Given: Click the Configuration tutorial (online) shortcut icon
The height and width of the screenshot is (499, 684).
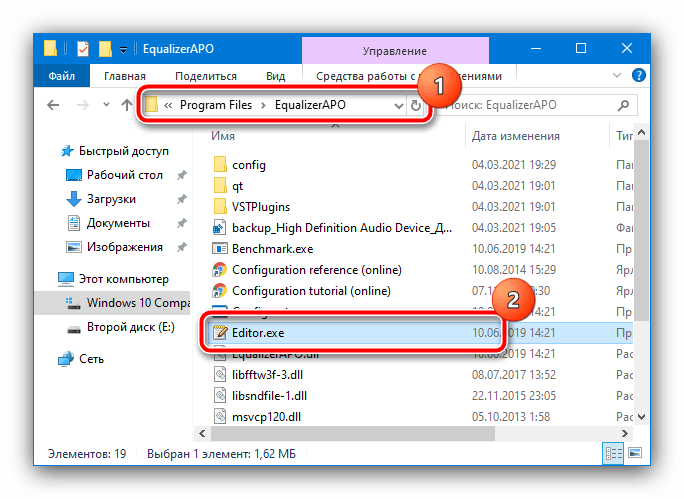Looking at the screenshot, I should pyautogui.click(x=219, y=291).
